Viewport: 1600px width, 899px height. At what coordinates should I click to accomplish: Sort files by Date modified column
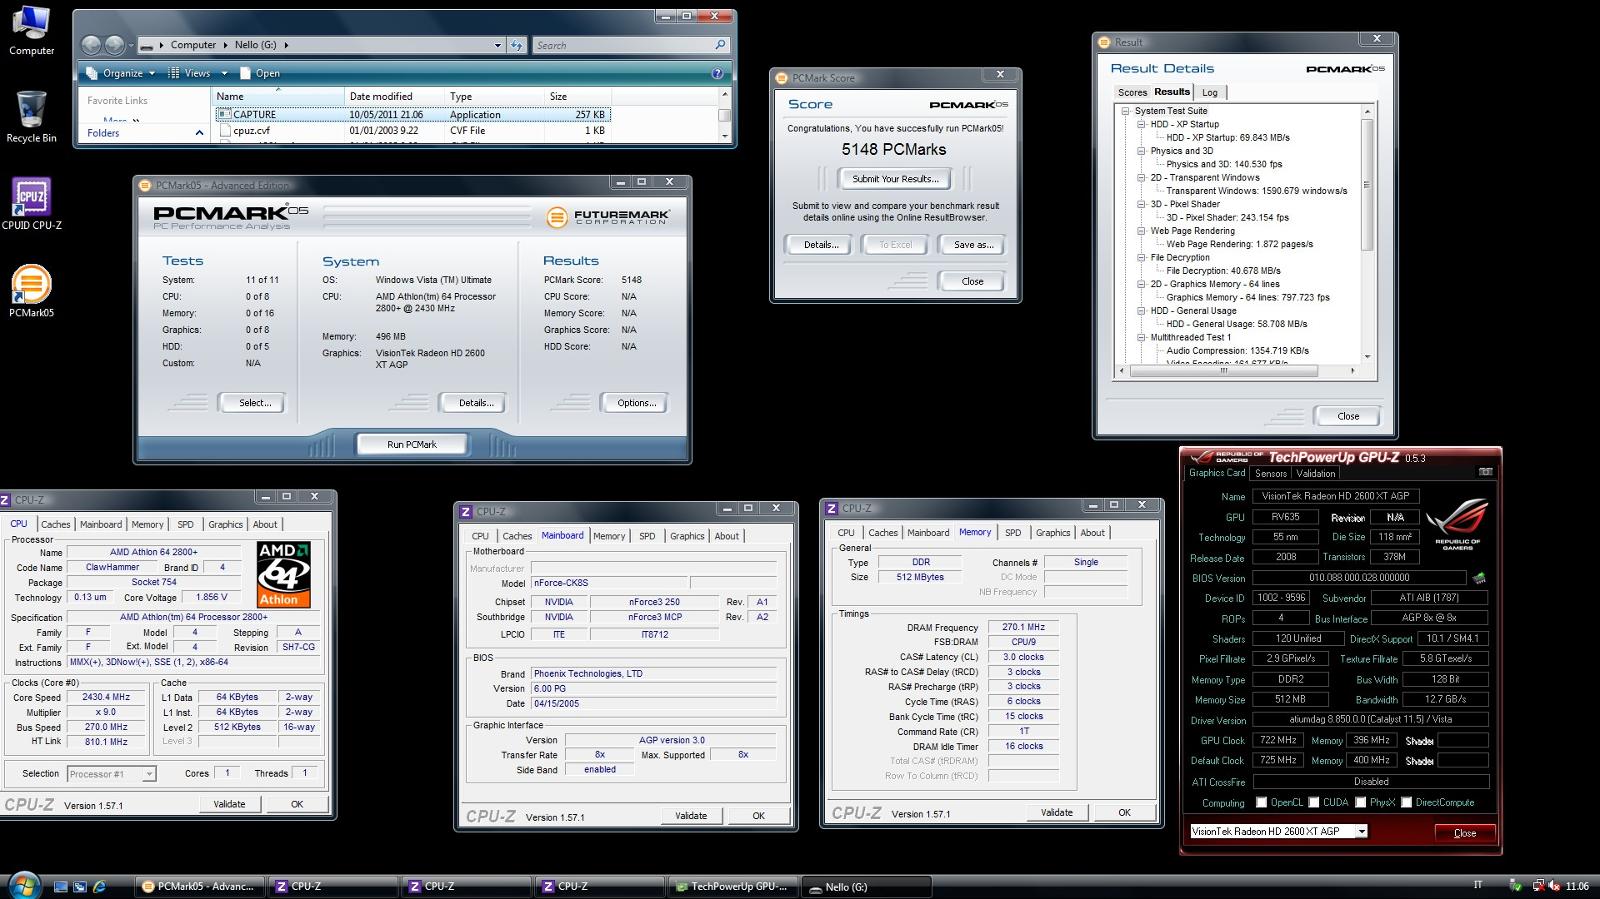click(x=394, y=96)
